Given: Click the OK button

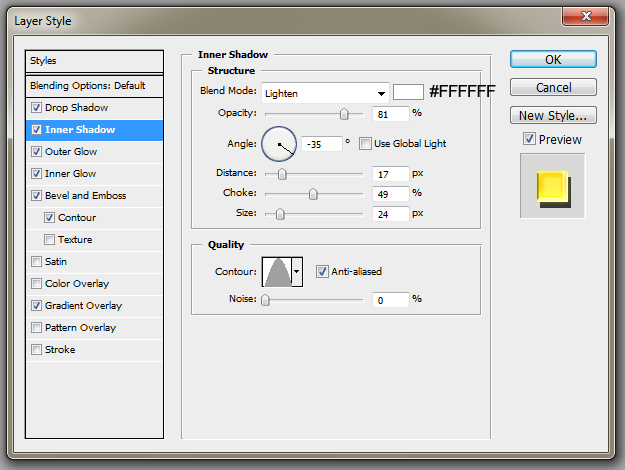Looking at the screenshot, I should click(x=553, y=59).
